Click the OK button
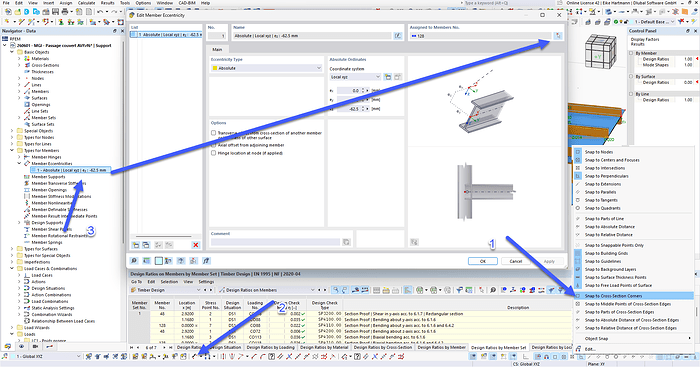Screen dimensions: 700x367 click(x=483, y=261)
